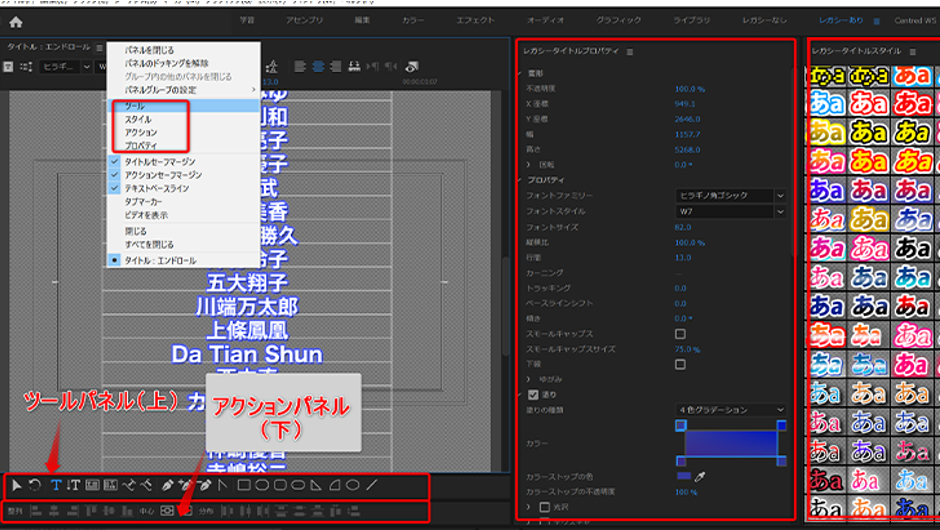Toggle the スモールキャップス checkbox
Screen dimensions: 940x530
tap(680, 334)
